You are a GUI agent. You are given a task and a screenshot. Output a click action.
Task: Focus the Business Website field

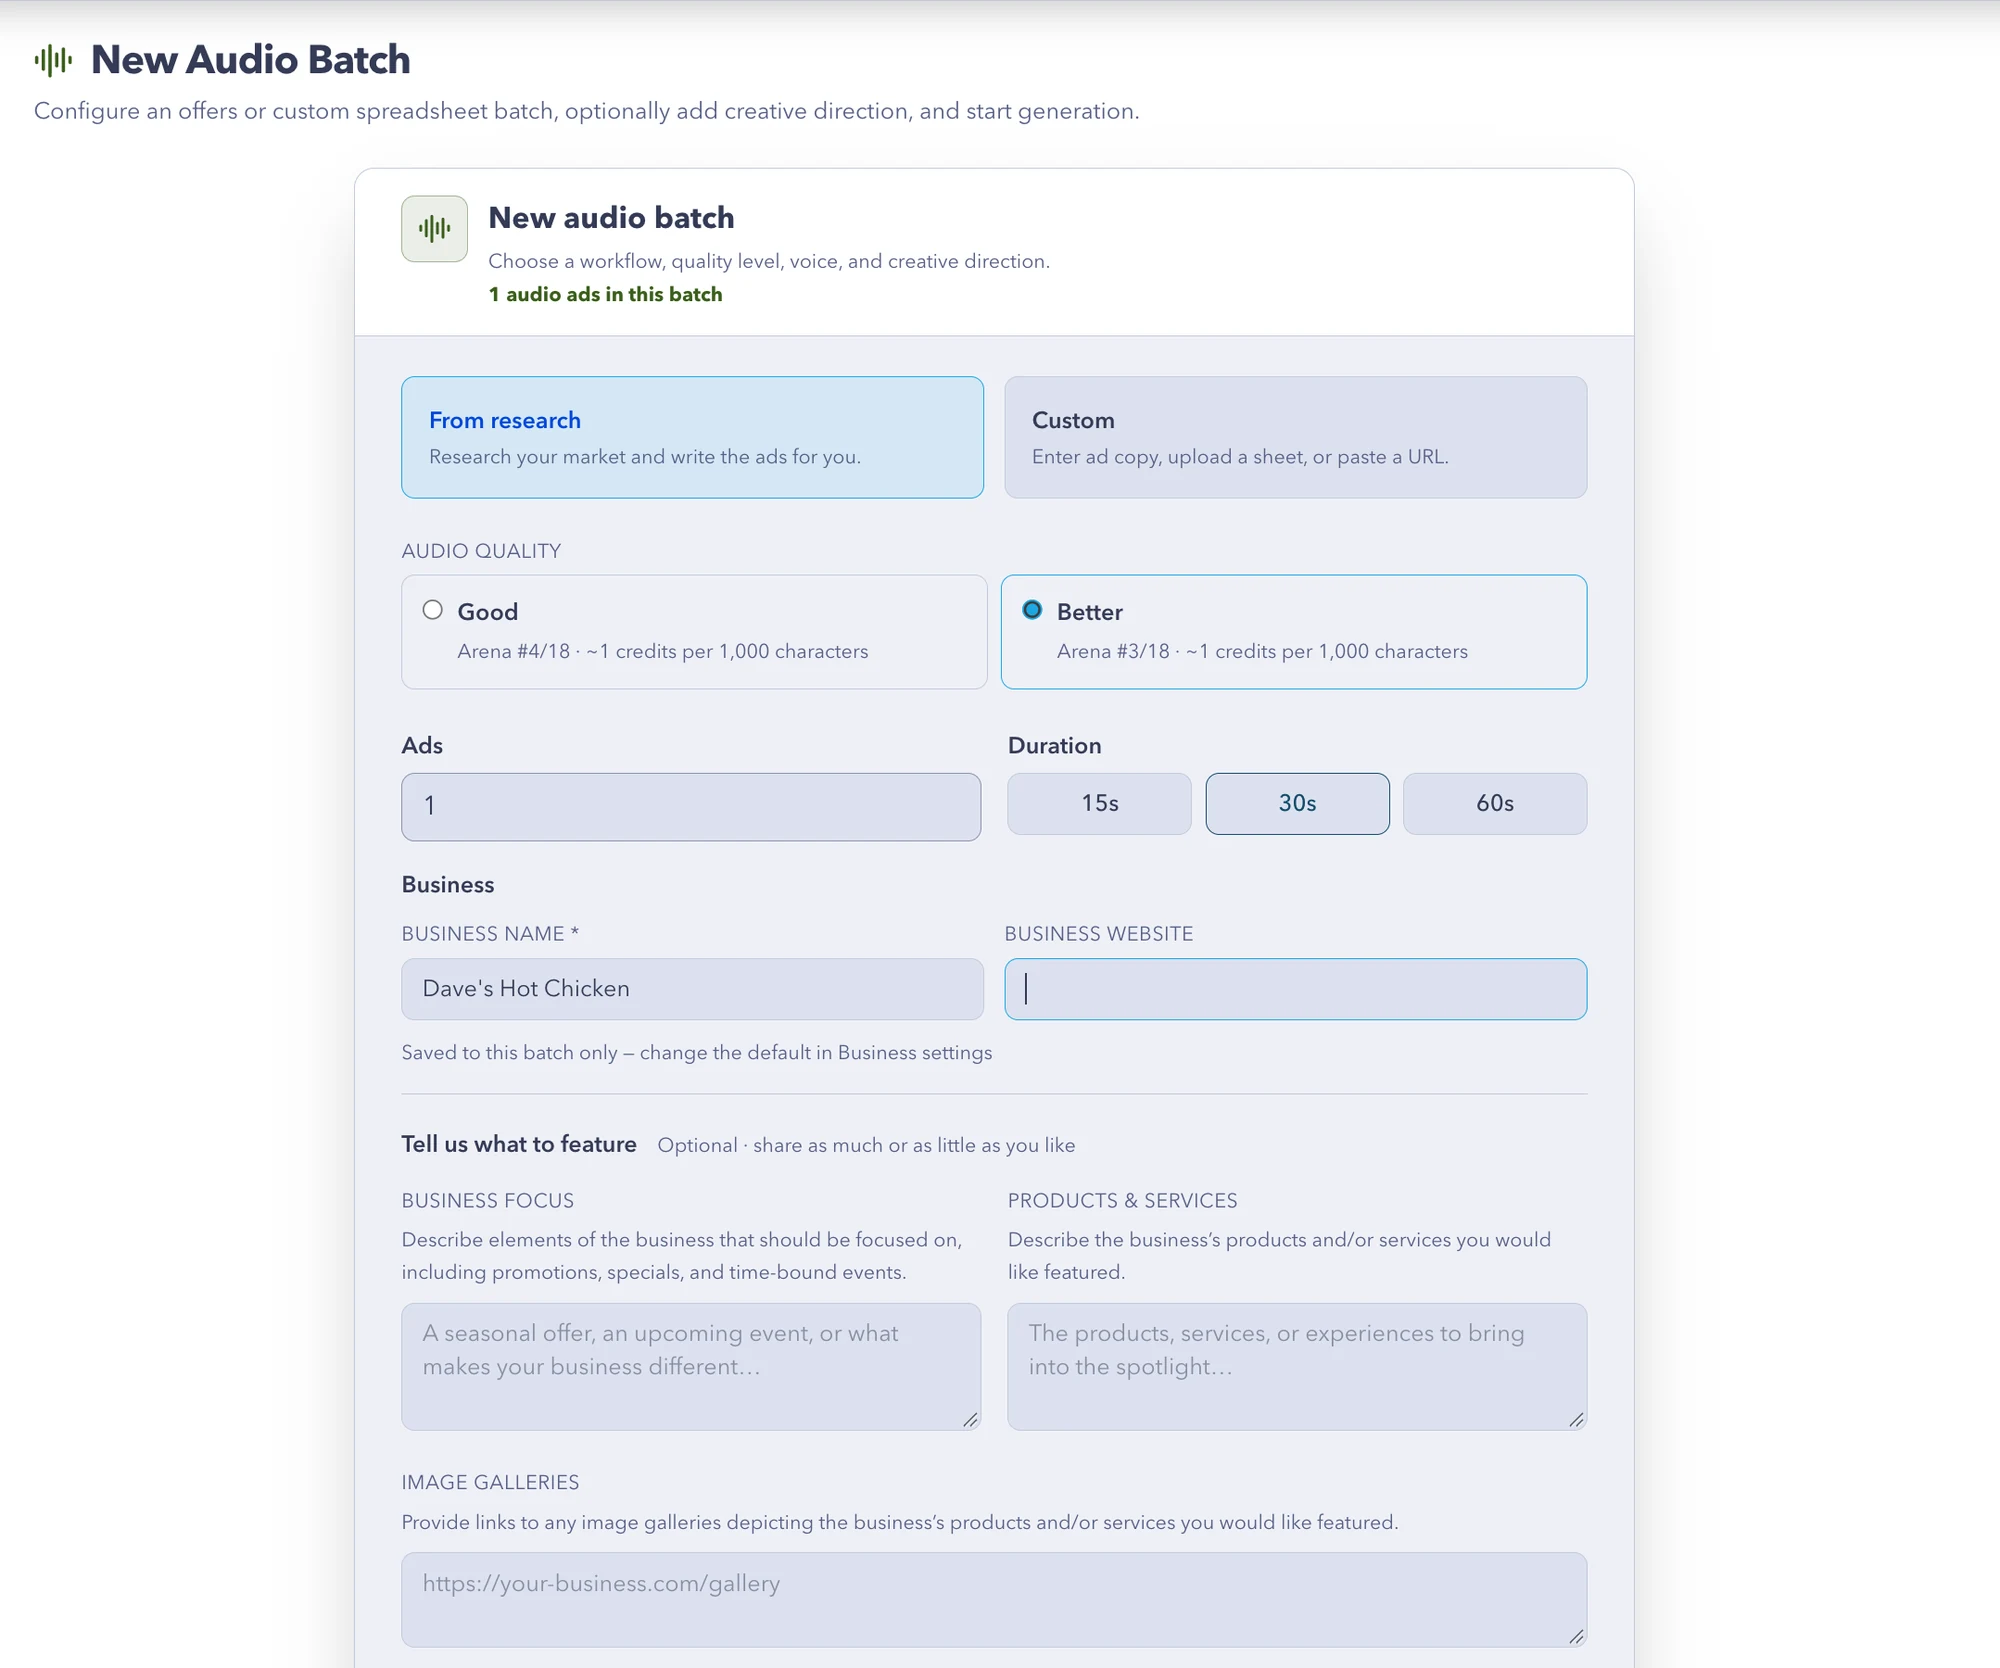[x=1295, y=989]
